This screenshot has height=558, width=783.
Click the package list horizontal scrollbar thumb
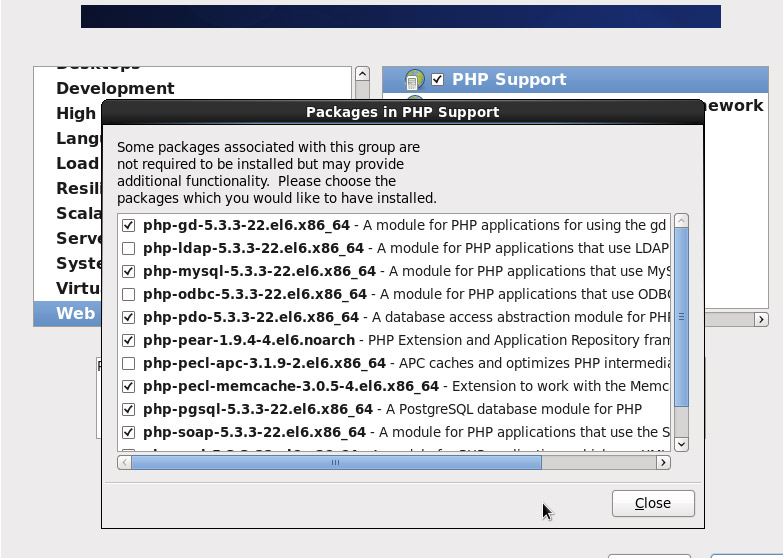[336, 463]
